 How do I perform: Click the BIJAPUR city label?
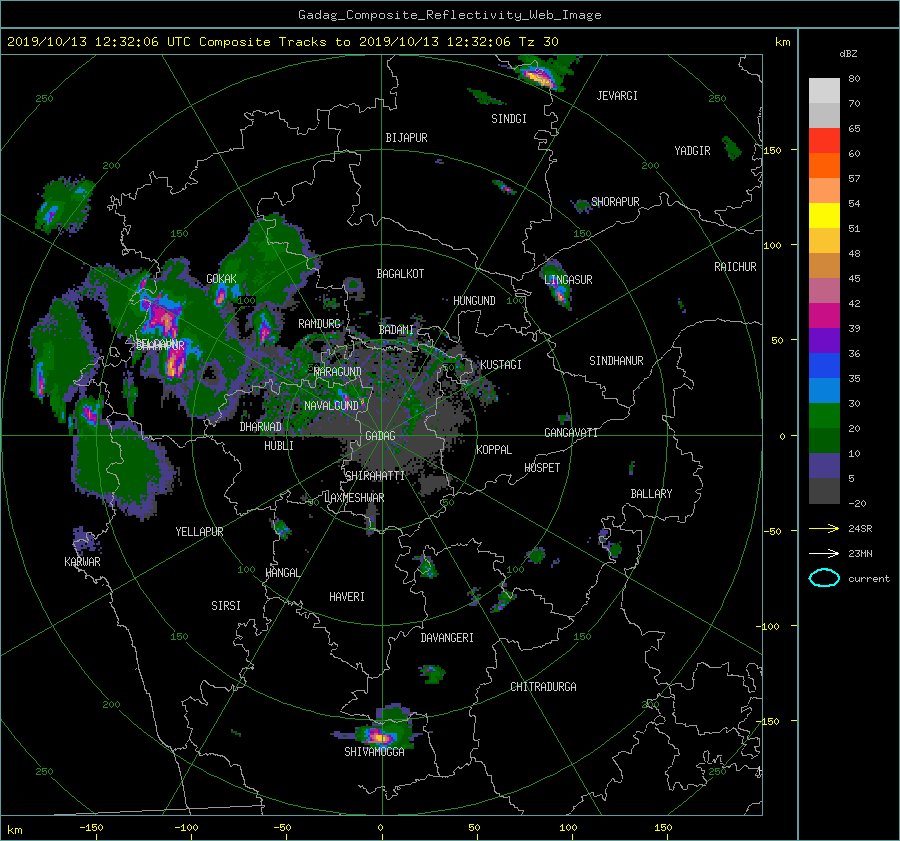pyautogui.click(x=406, y=138)
